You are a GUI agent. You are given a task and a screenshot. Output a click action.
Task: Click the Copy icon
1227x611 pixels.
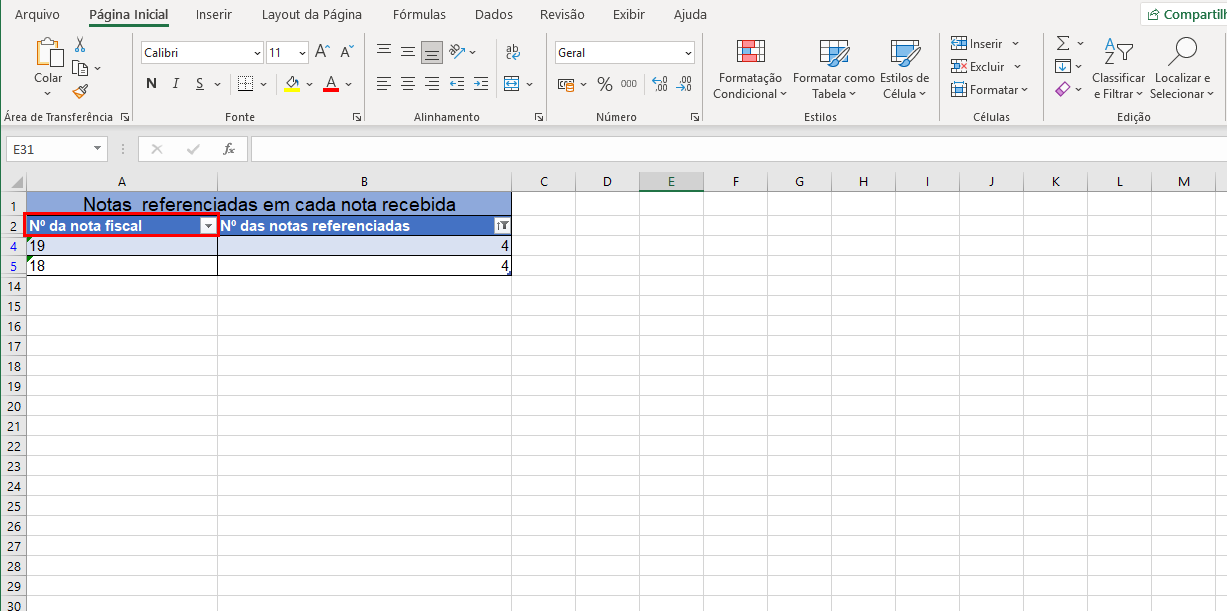point(80,68)
